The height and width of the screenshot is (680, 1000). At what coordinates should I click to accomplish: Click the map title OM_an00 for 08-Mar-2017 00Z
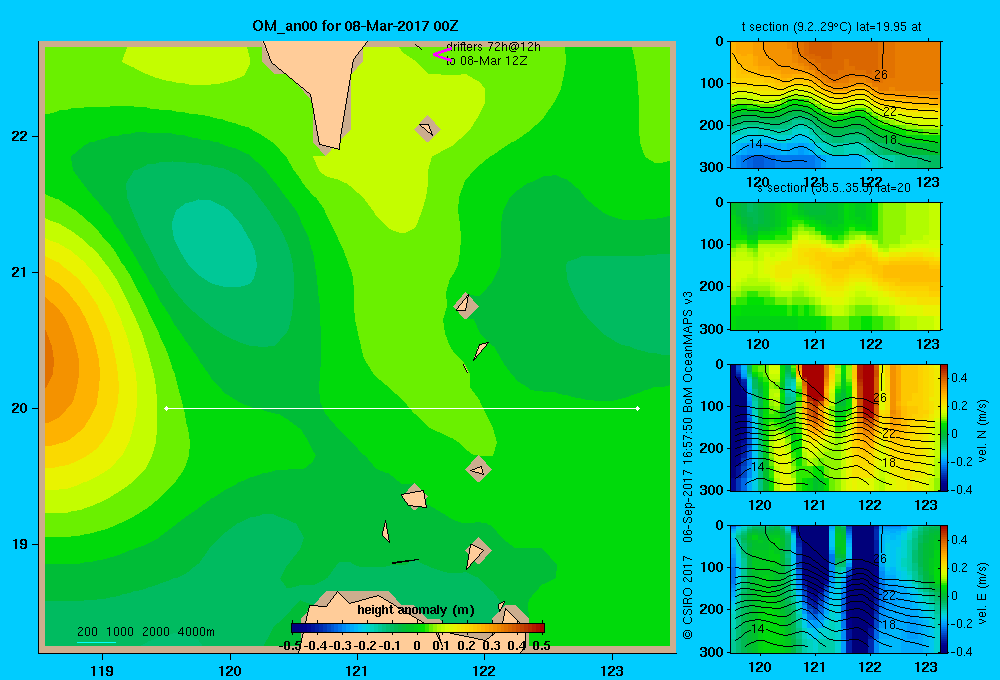[x=355, y=26]
